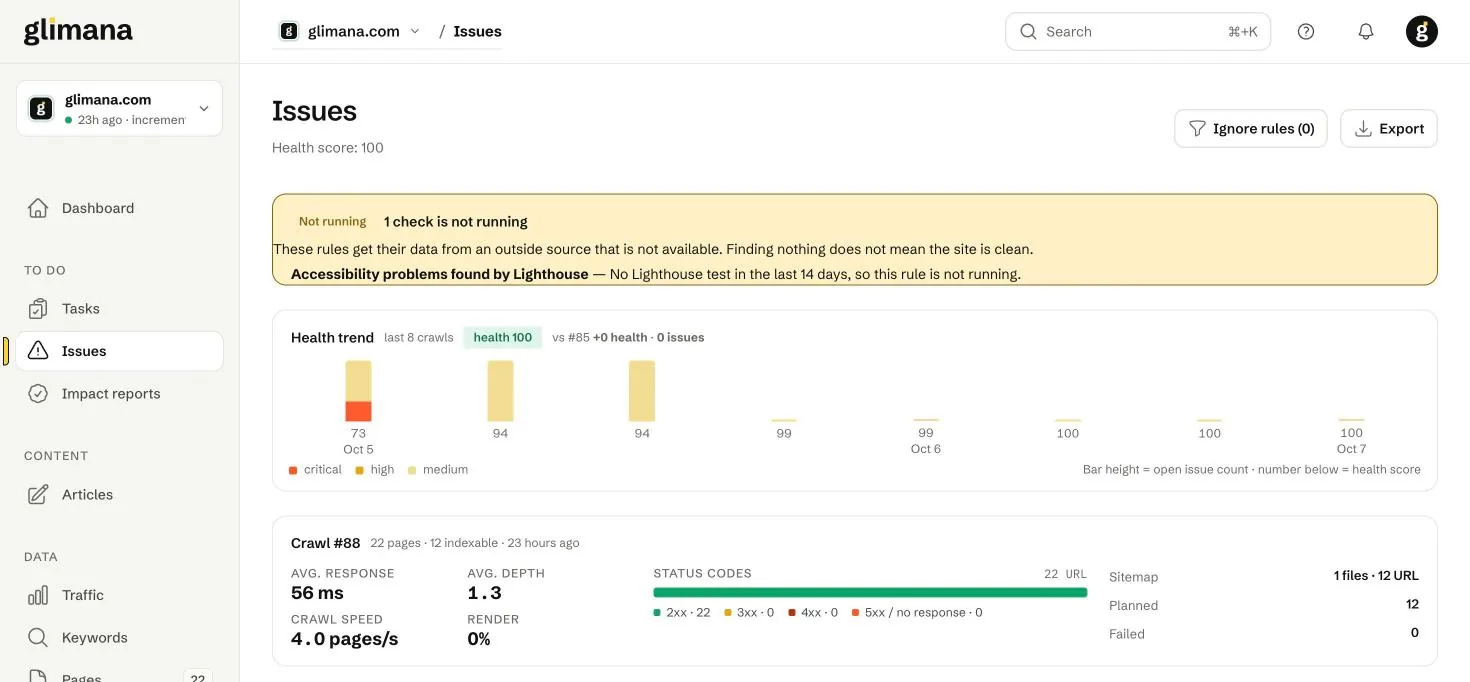The width and height of the screenshot is (1470, 682).
Task: Open the user avatar in header
Action: [1422, 31]
